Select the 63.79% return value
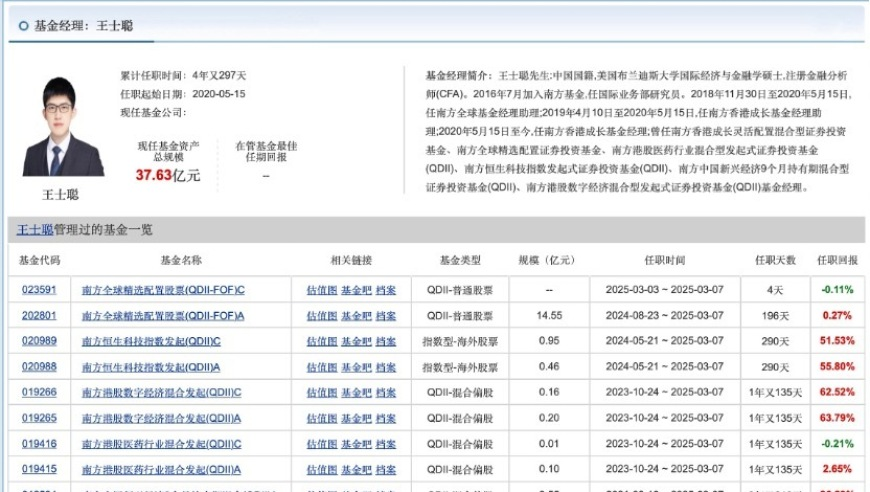This screenshot has height=492, width=870. tap(837, 418)
